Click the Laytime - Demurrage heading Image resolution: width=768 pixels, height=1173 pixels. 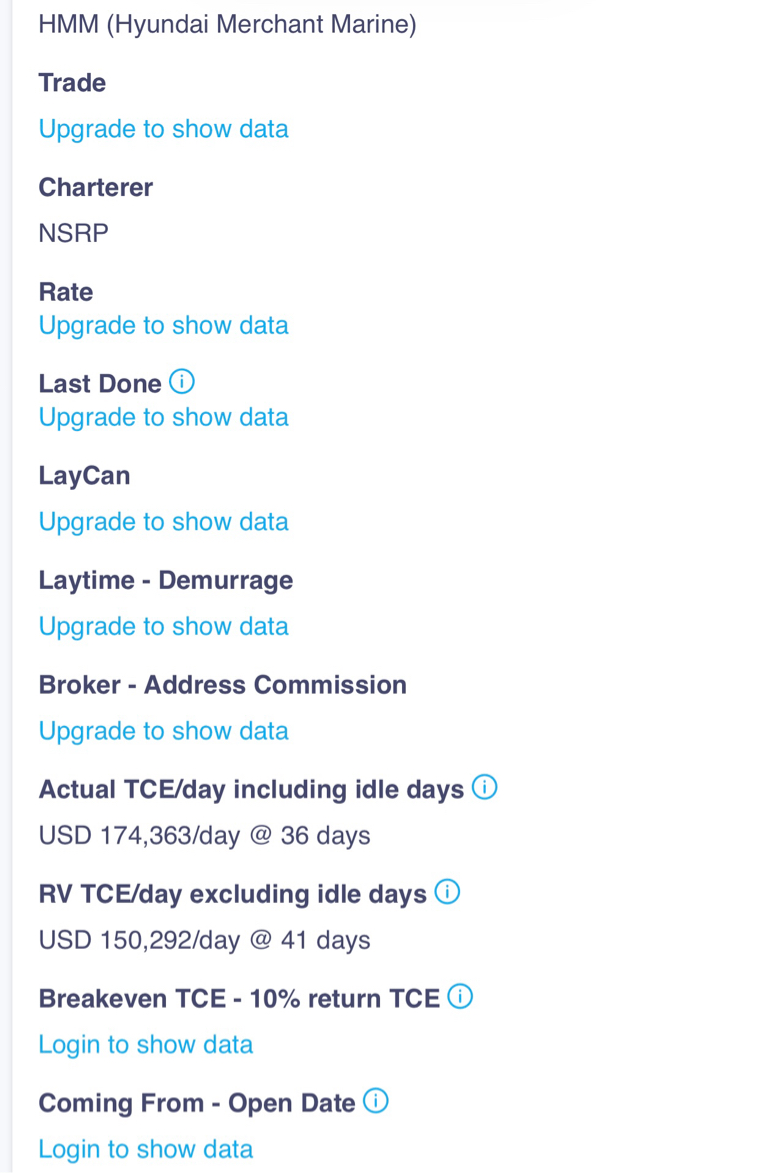tap(165, 580)
